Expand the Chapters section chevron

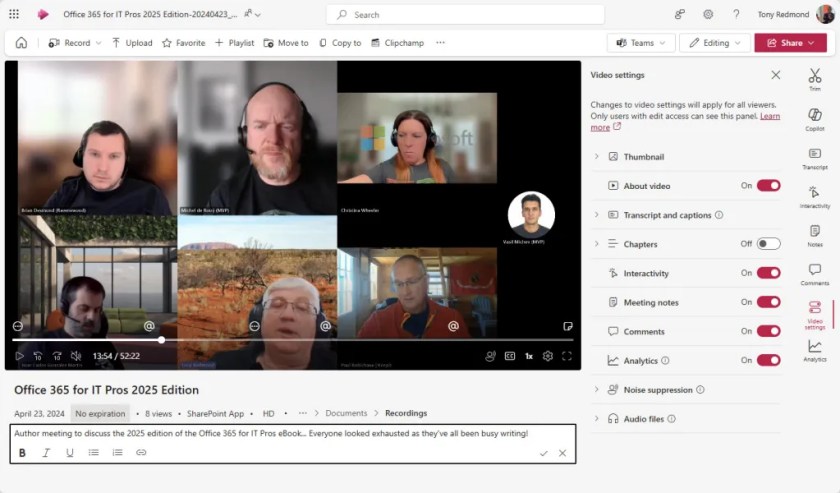pos(596,244)
